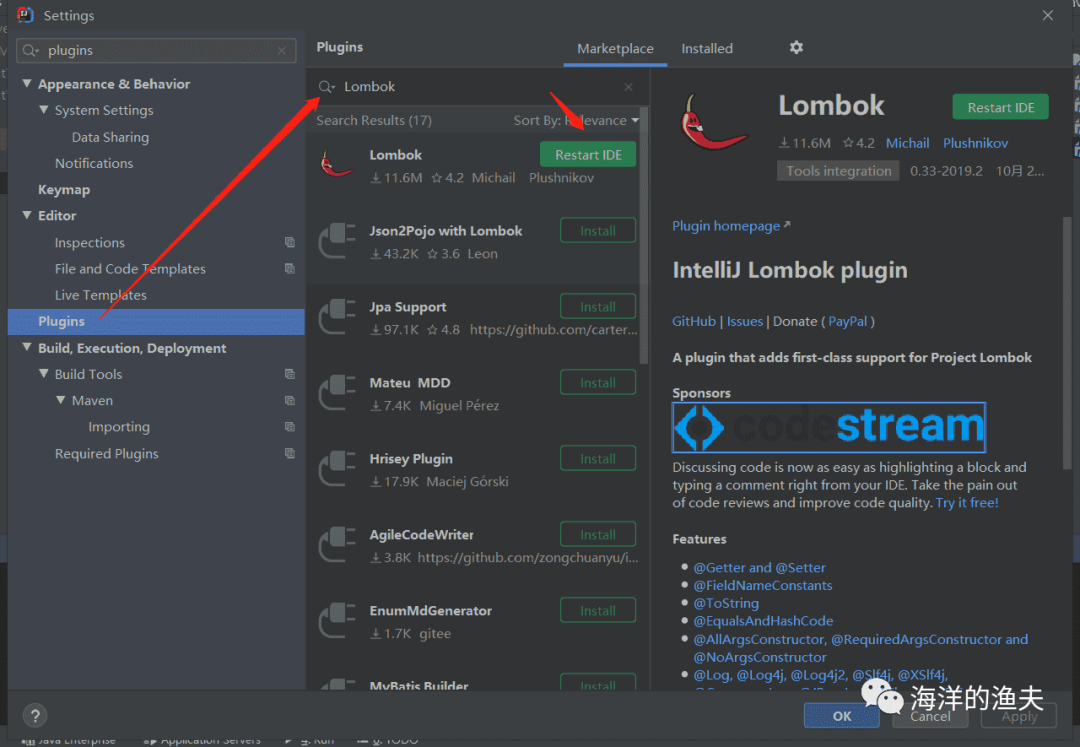Collapse the System Settings node
Image resolution: width=1080 pixels, height=747 pixels.
coord(44,109)
